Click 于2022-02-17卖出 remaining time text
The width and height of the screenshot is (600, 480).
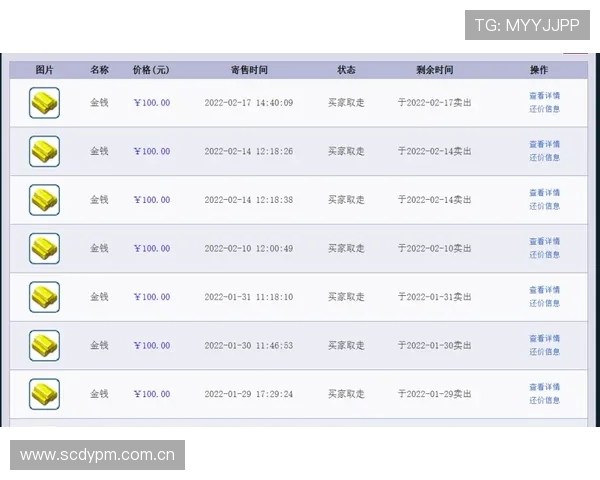[435, 103]
